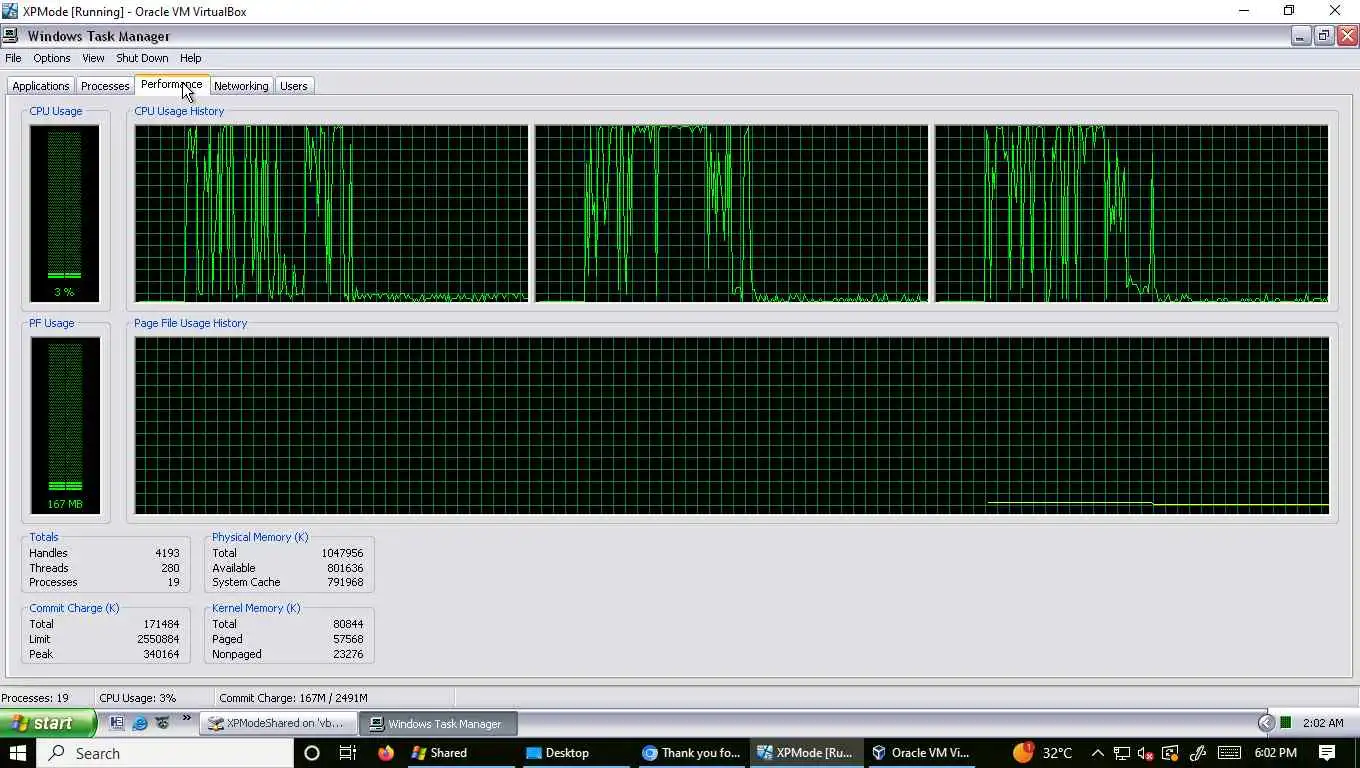Click the PF Usage meter showing 167 MB
This screenshot has height=768, width=1360.
pyautogui.click(x=65, y=426)
